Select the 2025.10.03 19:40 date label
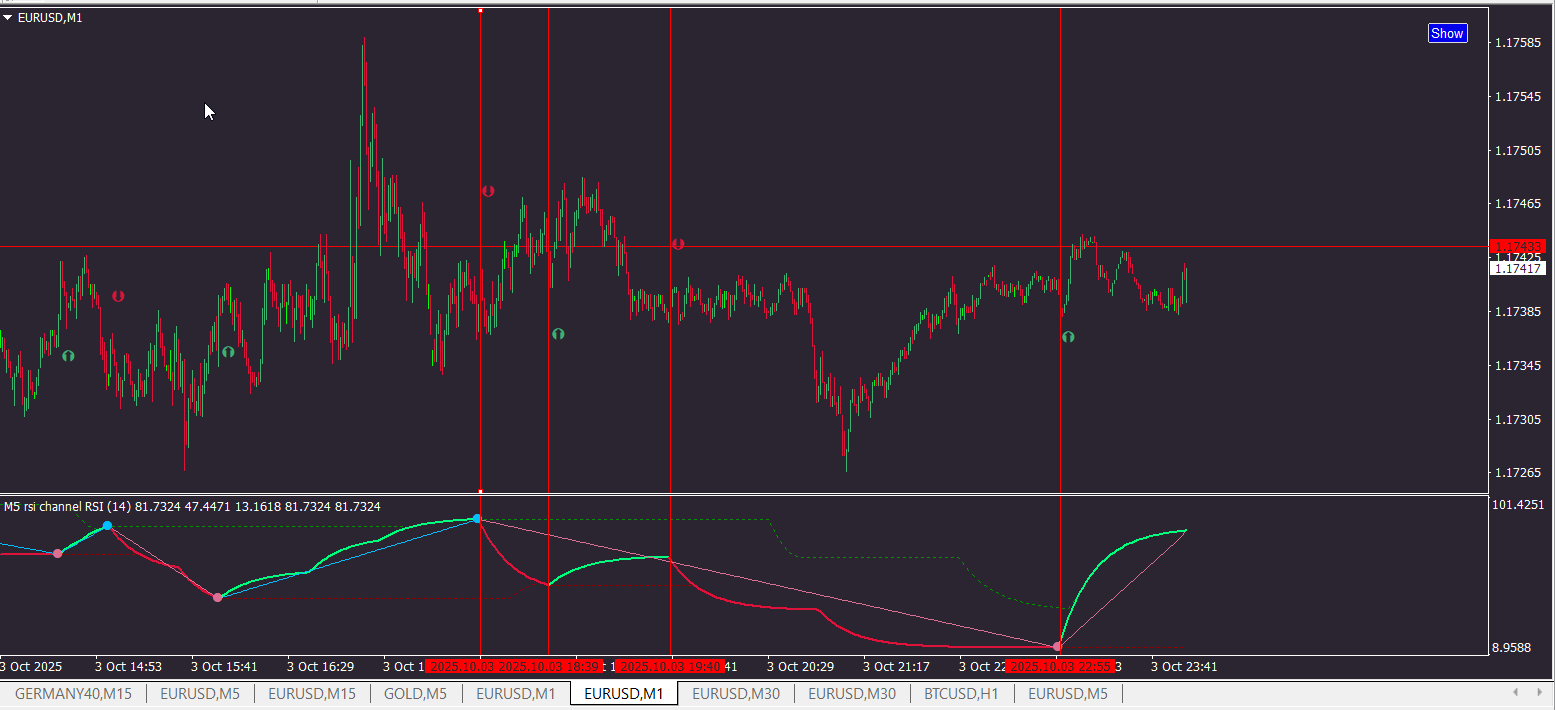Screen dimensions: 1555x710 [x=669, y=666]
